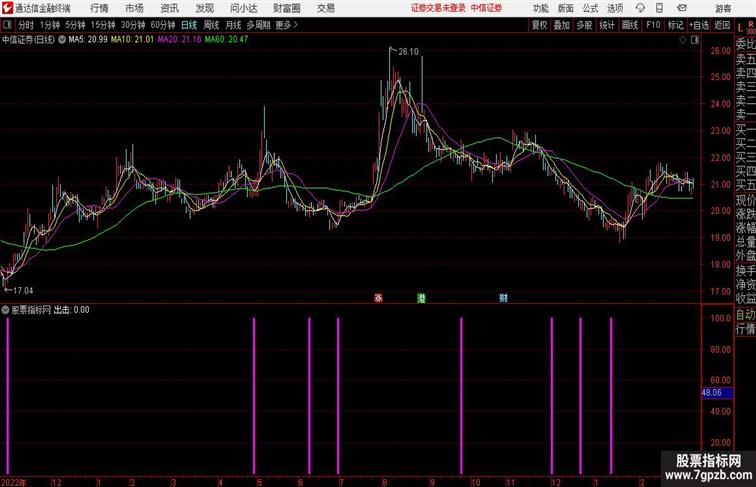Expand the 股票指标网 sub-indicator settings arrow
The width and height of the screenshot is (756, 487).
5,310
